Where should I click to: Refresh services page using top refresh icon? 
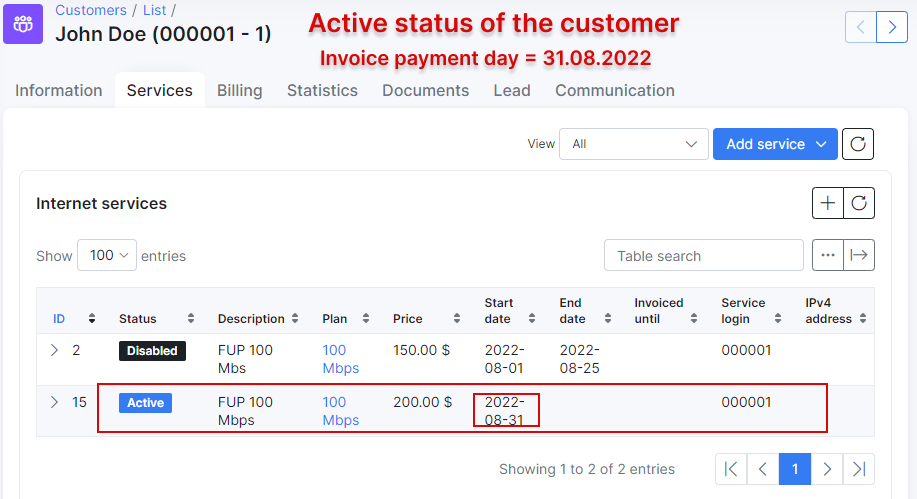tap(858, 144)
